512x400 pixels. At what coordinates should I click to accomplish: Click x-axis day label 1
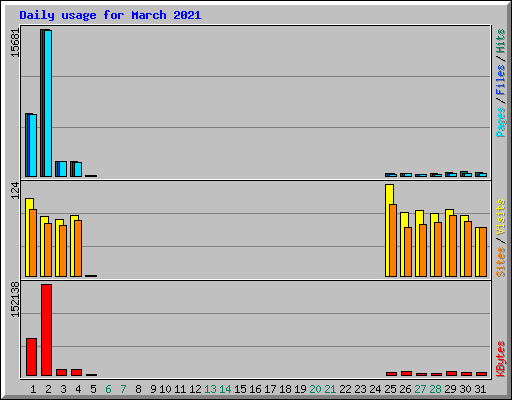tap(33, 389)
